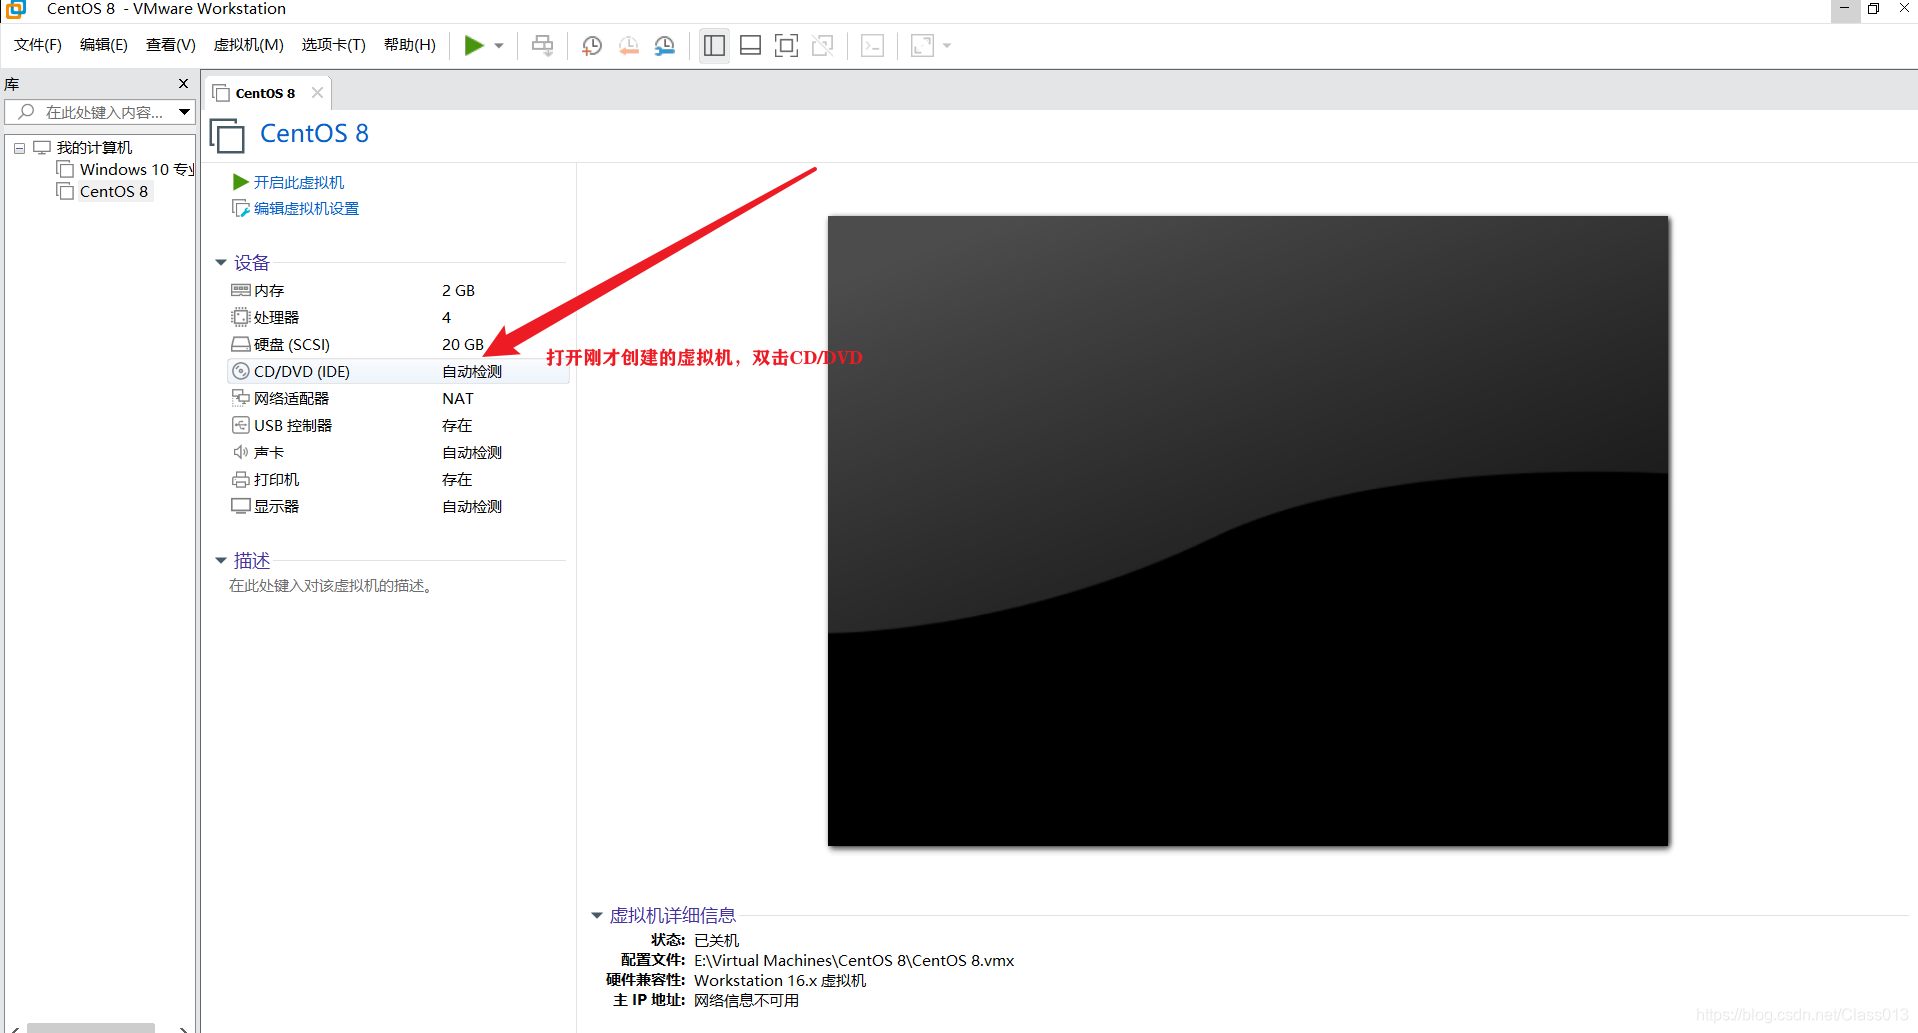
Task: Click the VMware icon in title bar
Action: [x=16, y=9]
